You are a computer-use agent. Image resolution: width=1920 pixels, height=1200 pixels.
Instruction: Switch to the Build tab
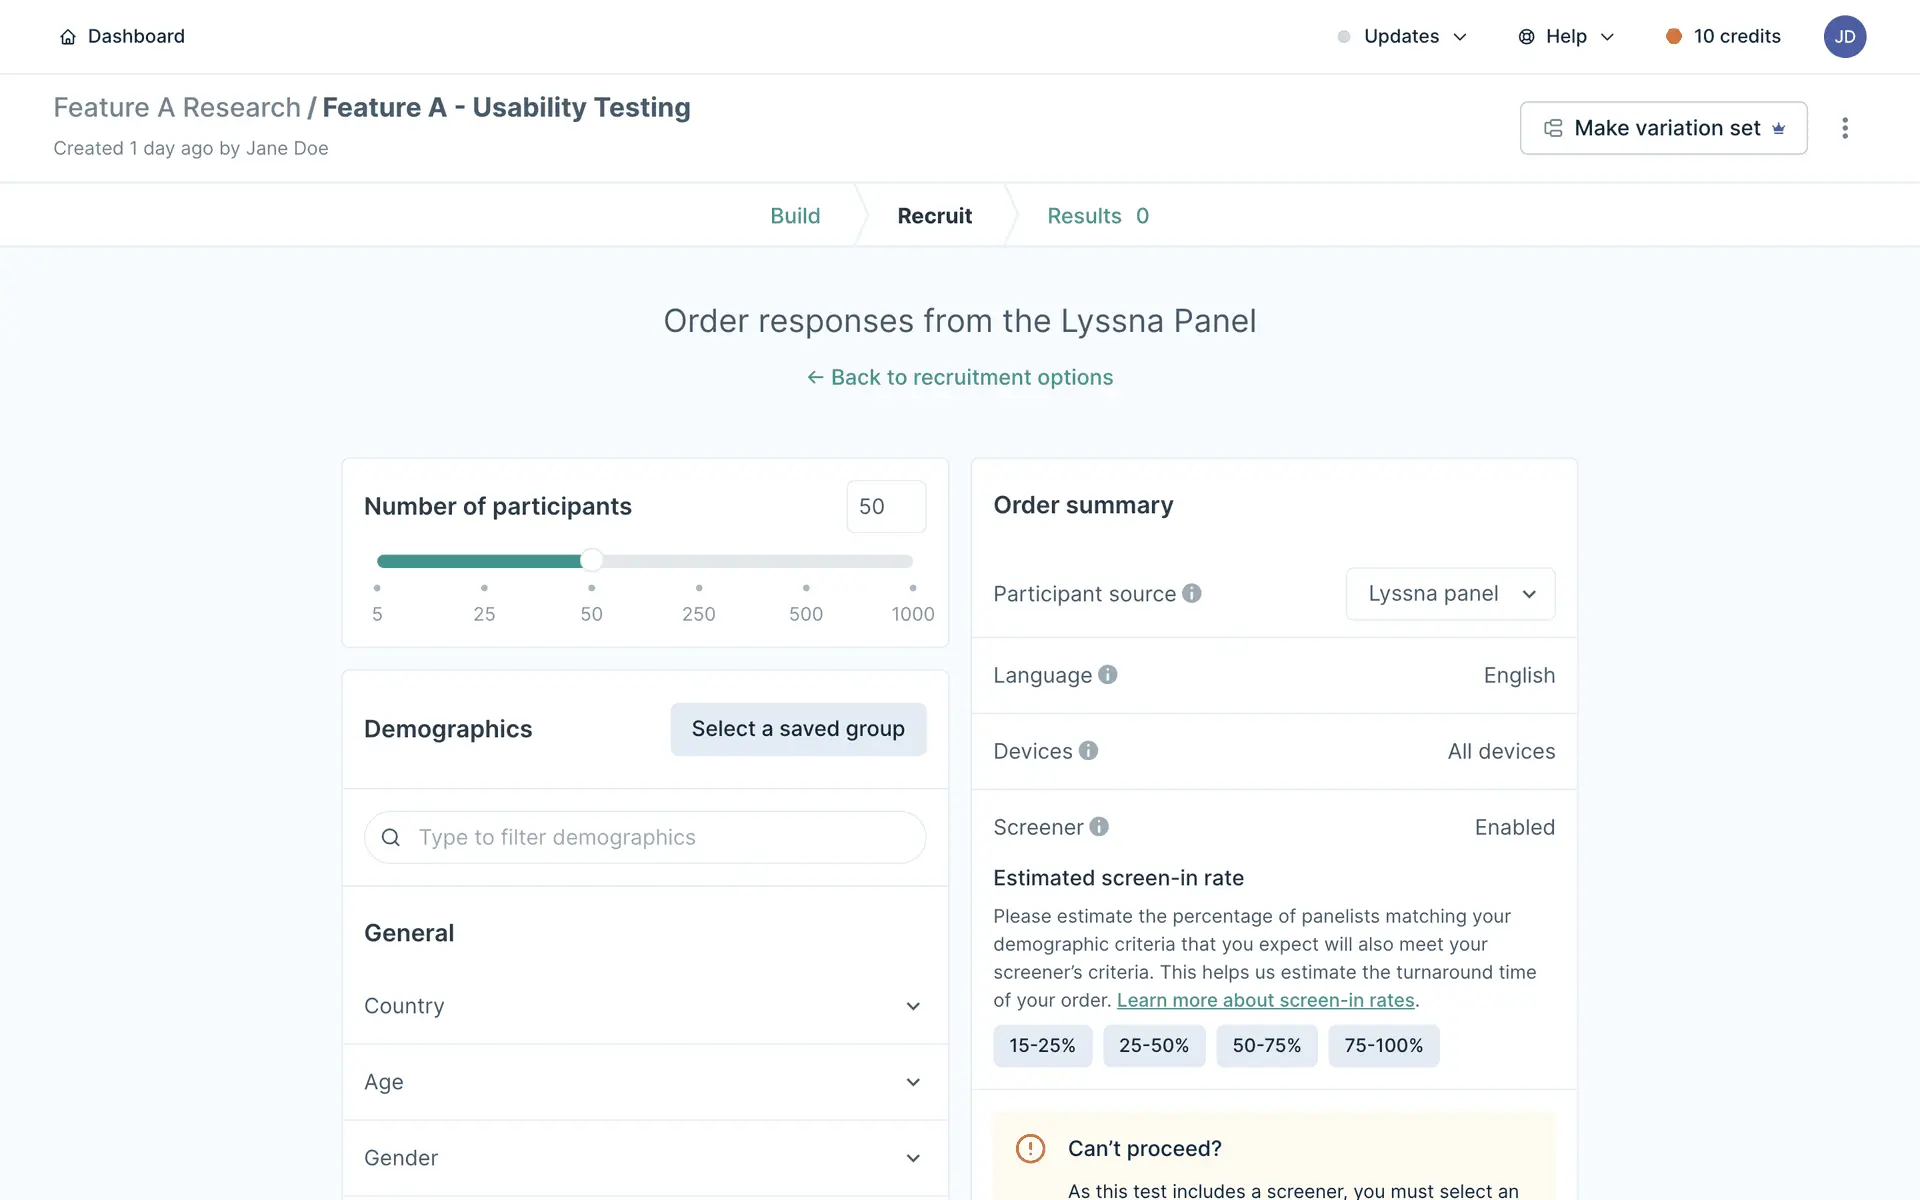point(795,216)
